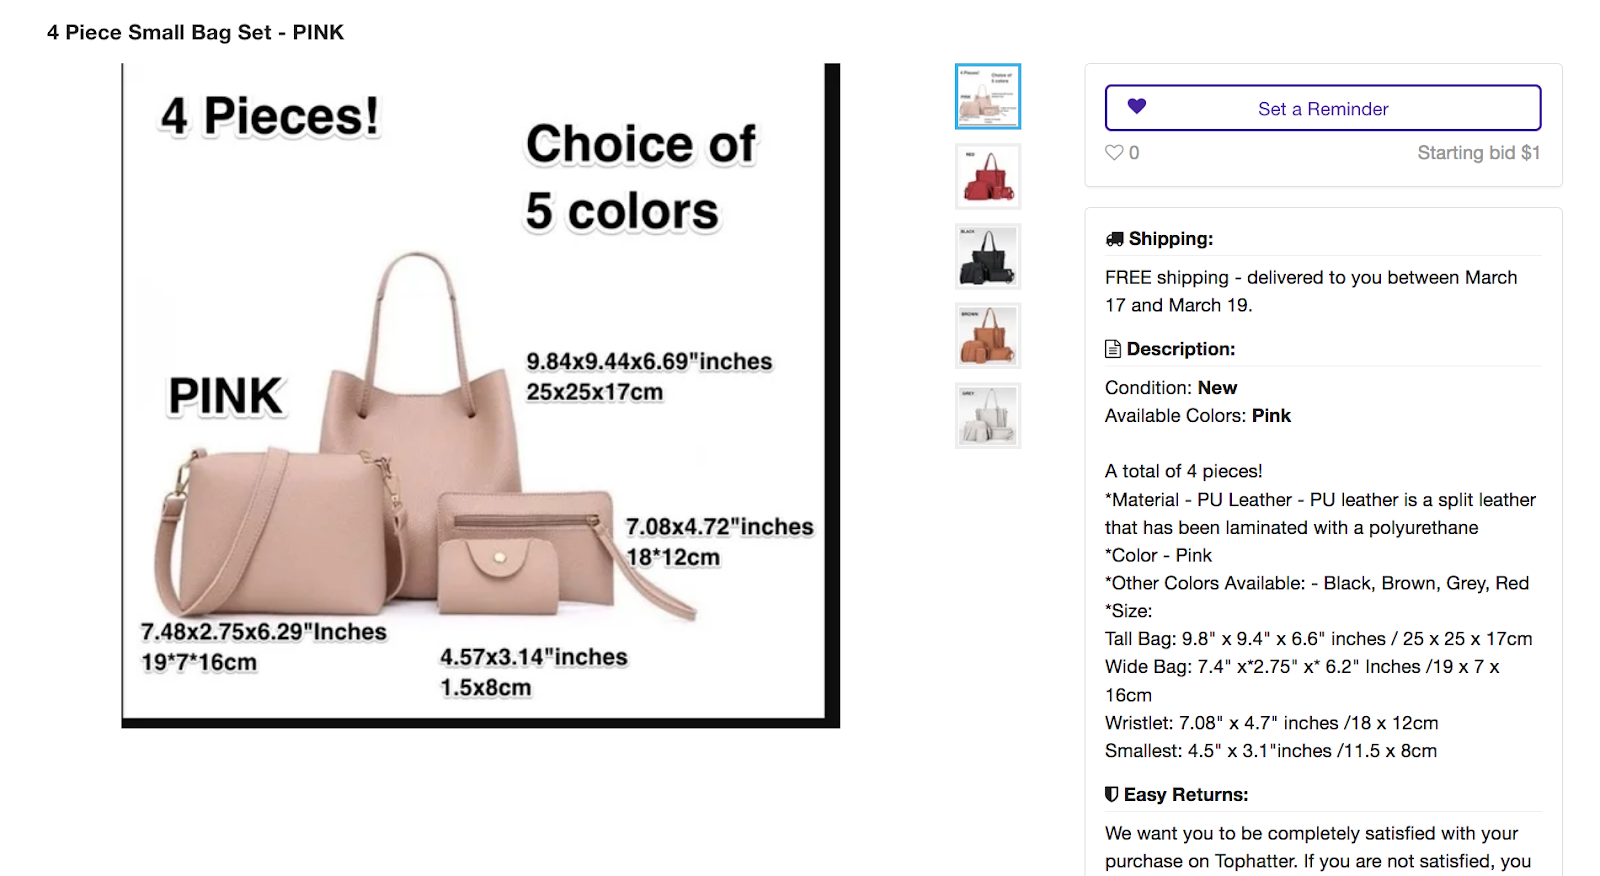Click the purple heart icon in reminder button

click(x=1137, y=106)
